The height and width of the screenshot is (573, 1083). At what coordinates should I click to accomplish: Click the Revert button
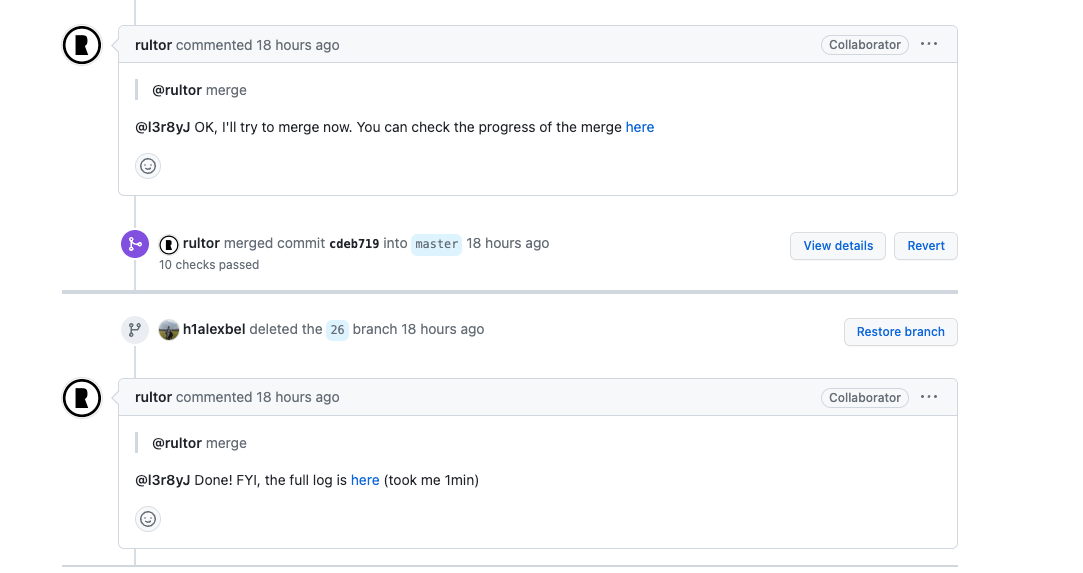pos(926,246)
